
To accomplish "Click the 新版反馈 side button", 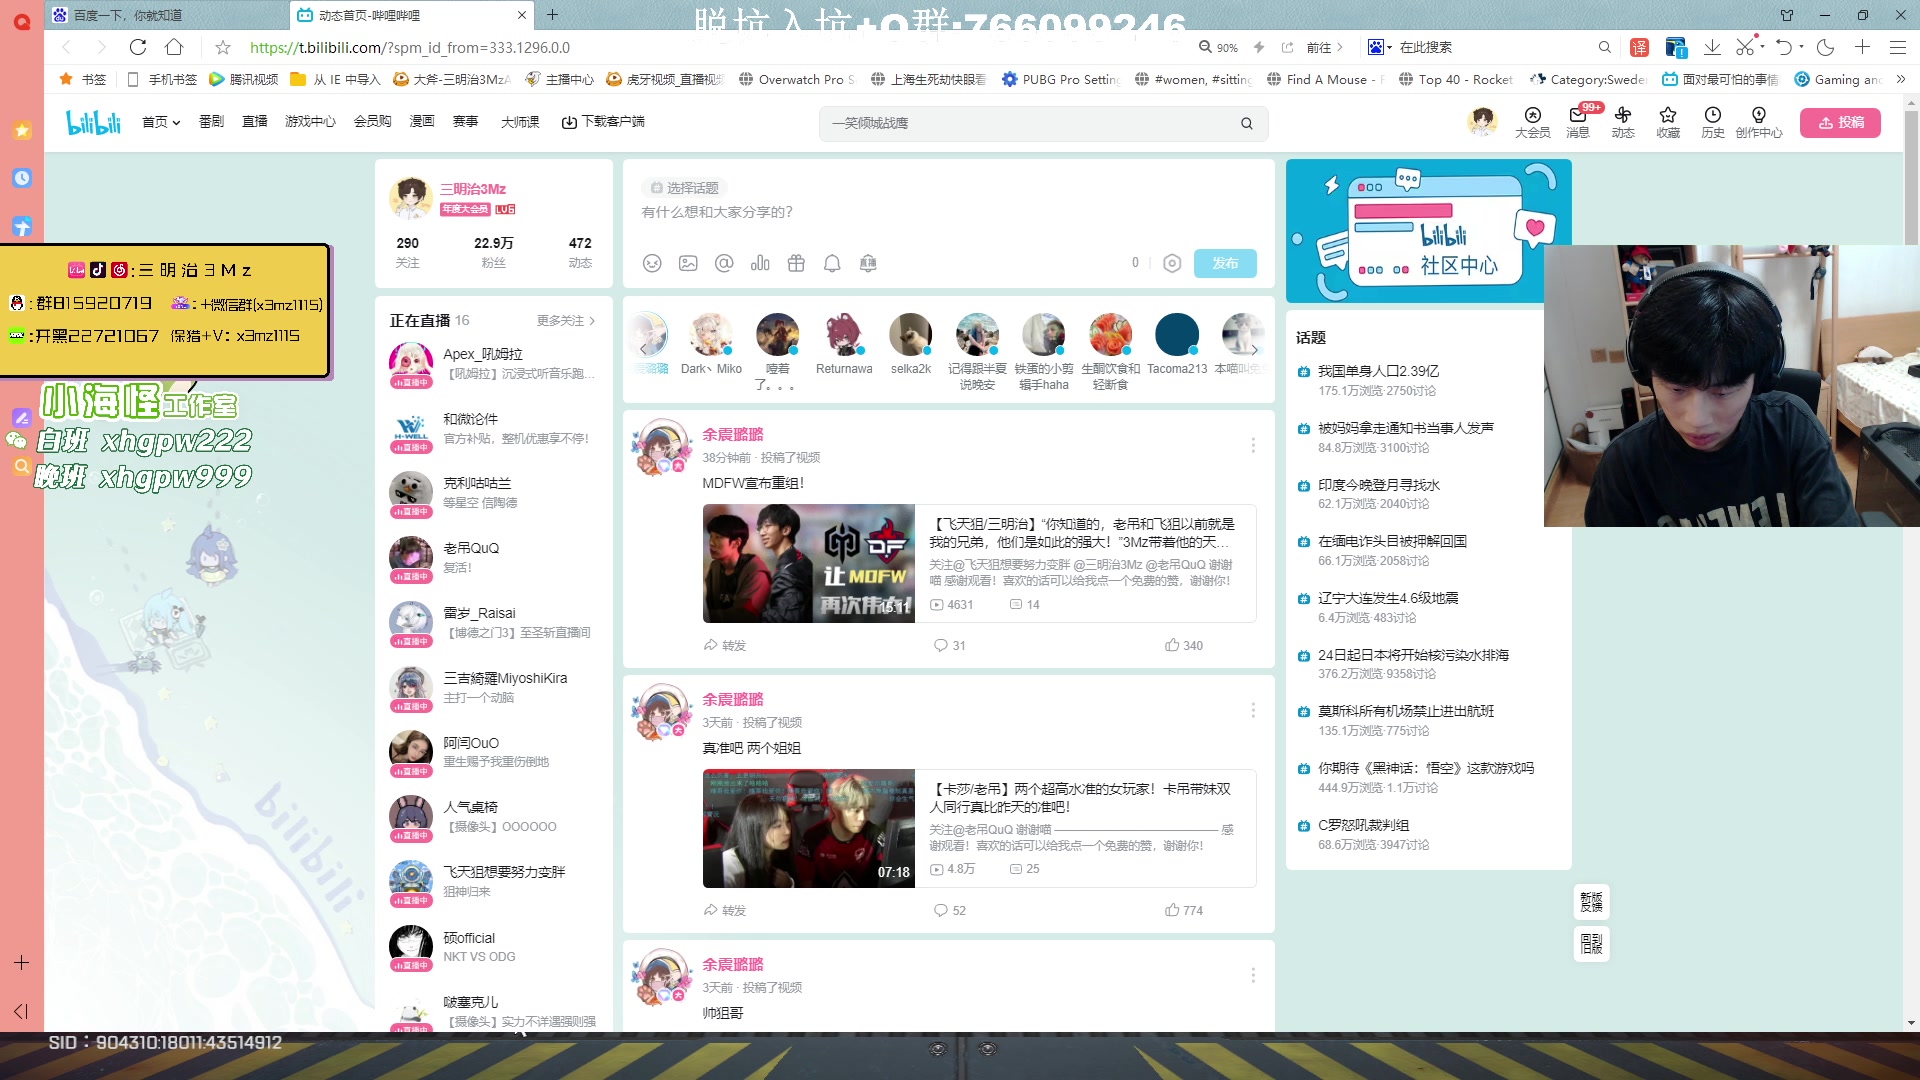I will pos(1591,902).
